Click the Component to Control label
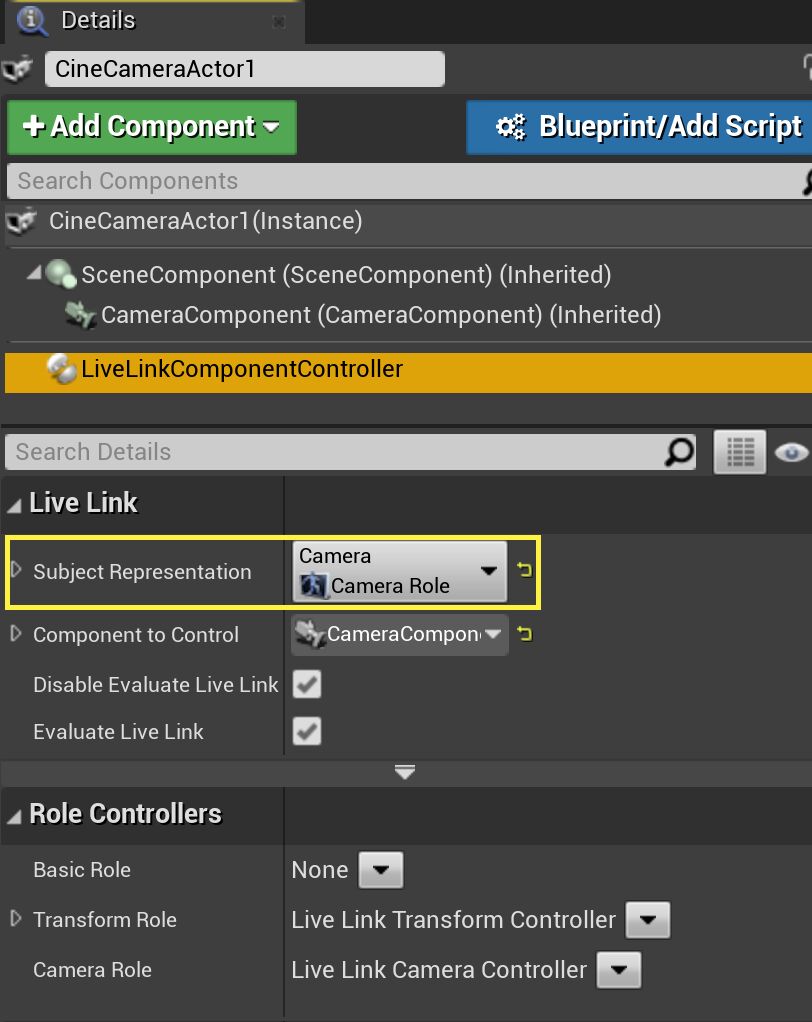This screenshot has height=1022, width=812. coord(136,635)
